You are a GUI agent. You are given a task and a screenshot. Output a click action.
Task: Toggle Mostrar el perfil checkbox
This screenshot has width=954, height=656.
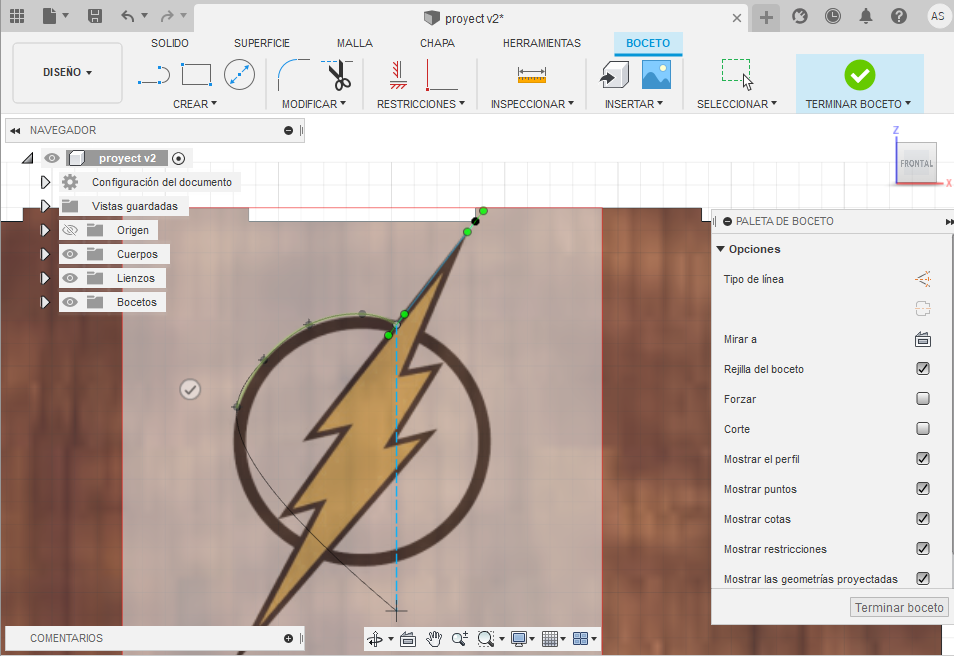coord(923,458)
